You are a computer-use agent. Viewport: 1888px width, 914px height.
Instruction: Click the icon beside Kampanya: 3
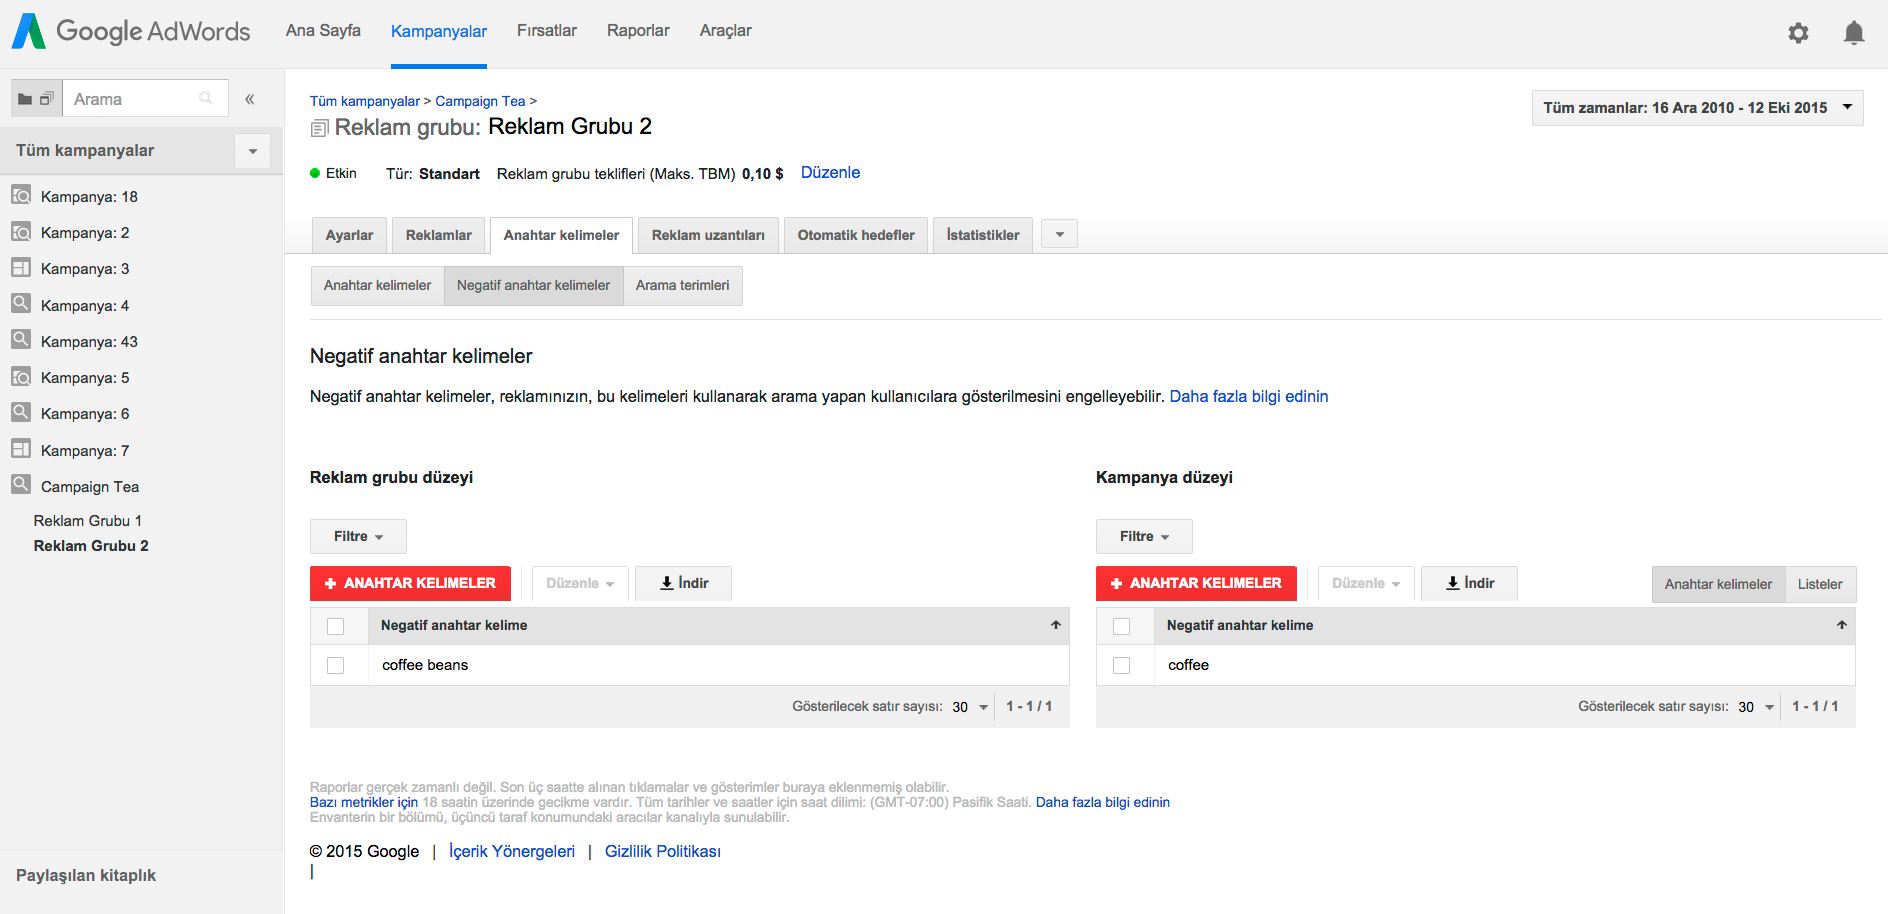(x=21, y=268)
